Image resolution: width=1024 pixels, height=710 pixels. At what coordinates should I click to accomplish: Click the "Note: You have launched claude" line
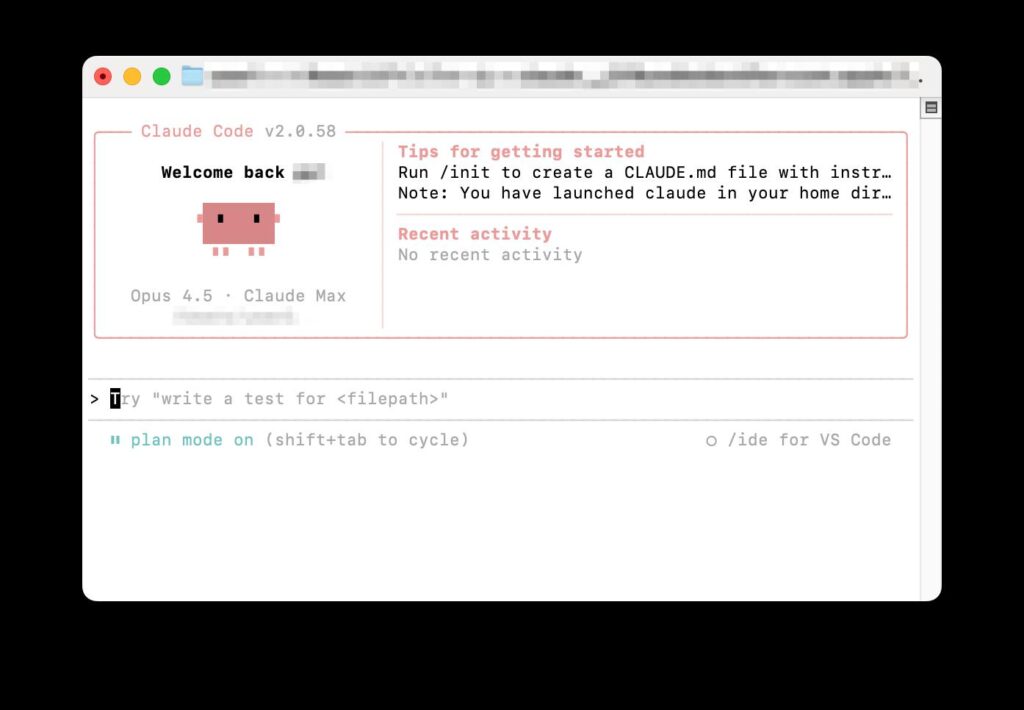[644, 193]
